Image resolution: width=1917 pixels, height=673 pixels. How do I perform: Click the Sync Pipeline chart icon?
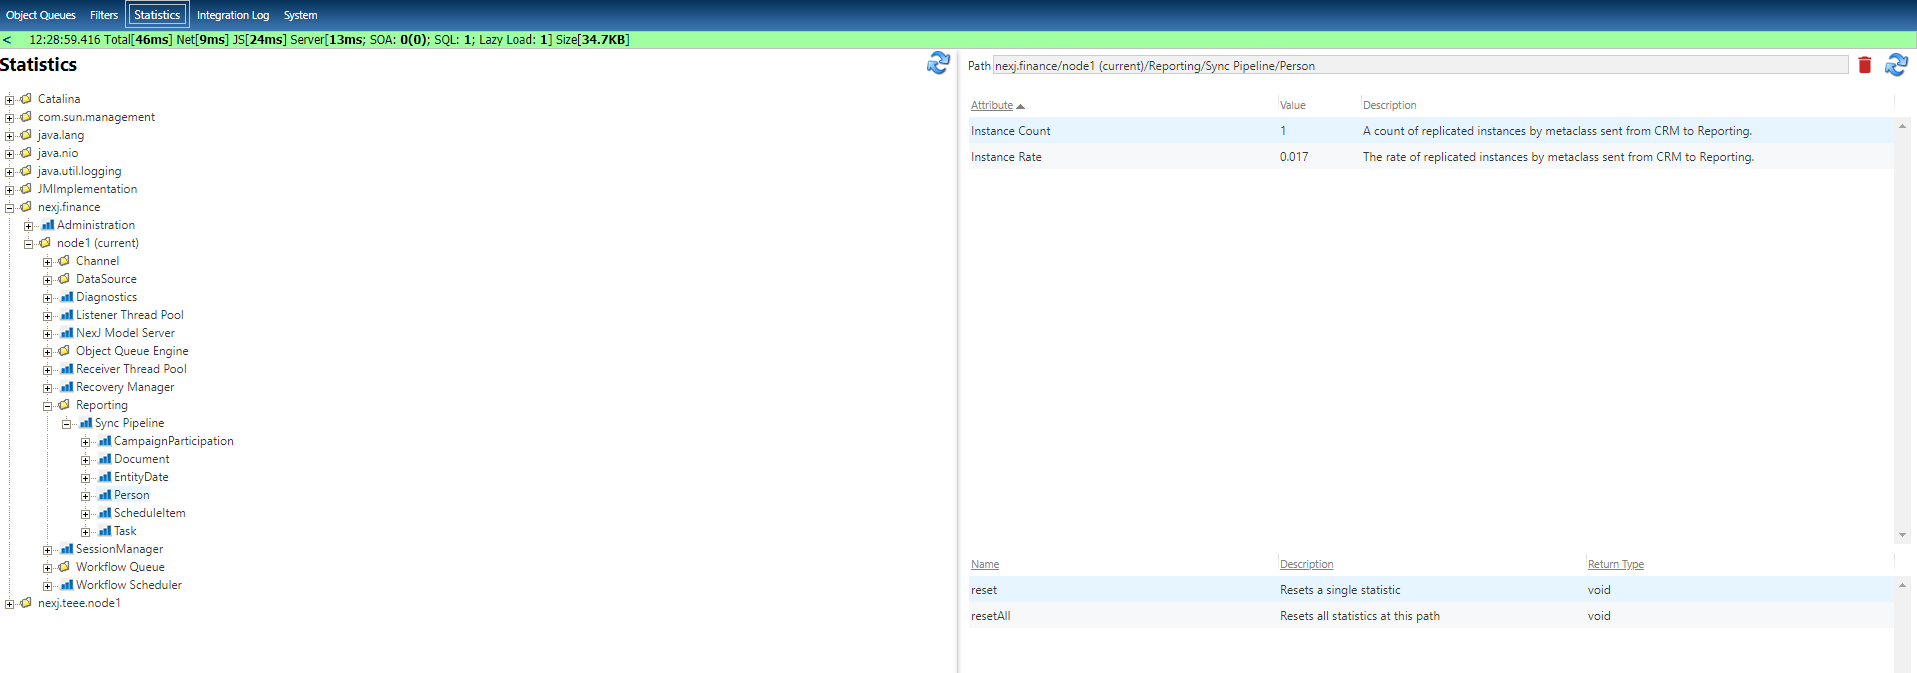tap(85, 423)
